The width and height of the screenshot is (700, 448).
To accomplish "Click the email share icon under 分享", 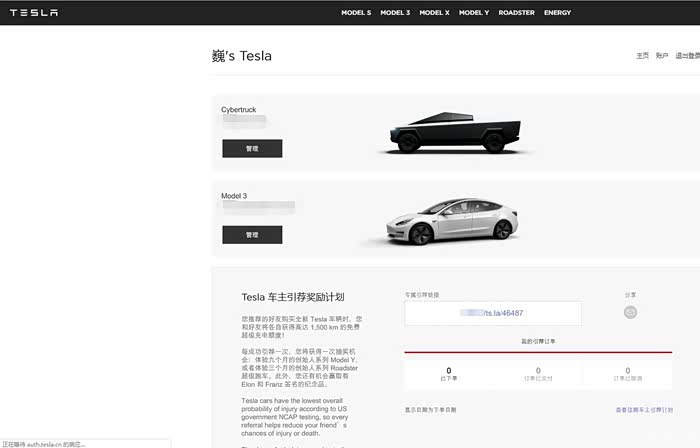I will (x=630, y=312).
